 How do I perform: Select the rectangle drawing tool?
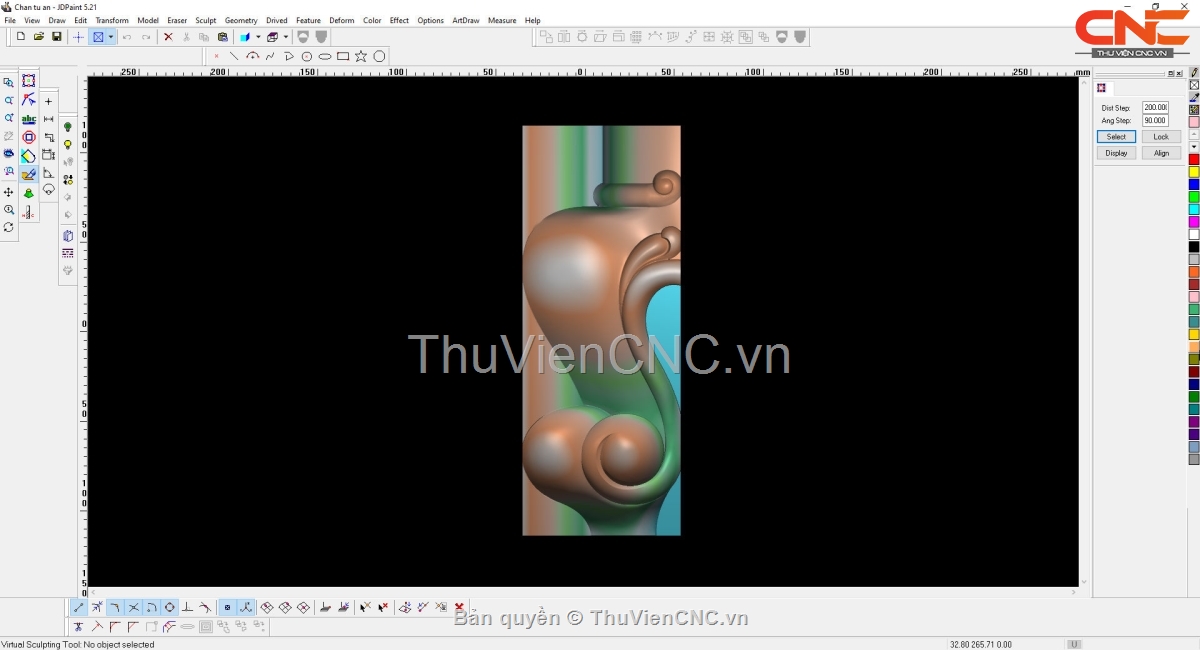343,57
